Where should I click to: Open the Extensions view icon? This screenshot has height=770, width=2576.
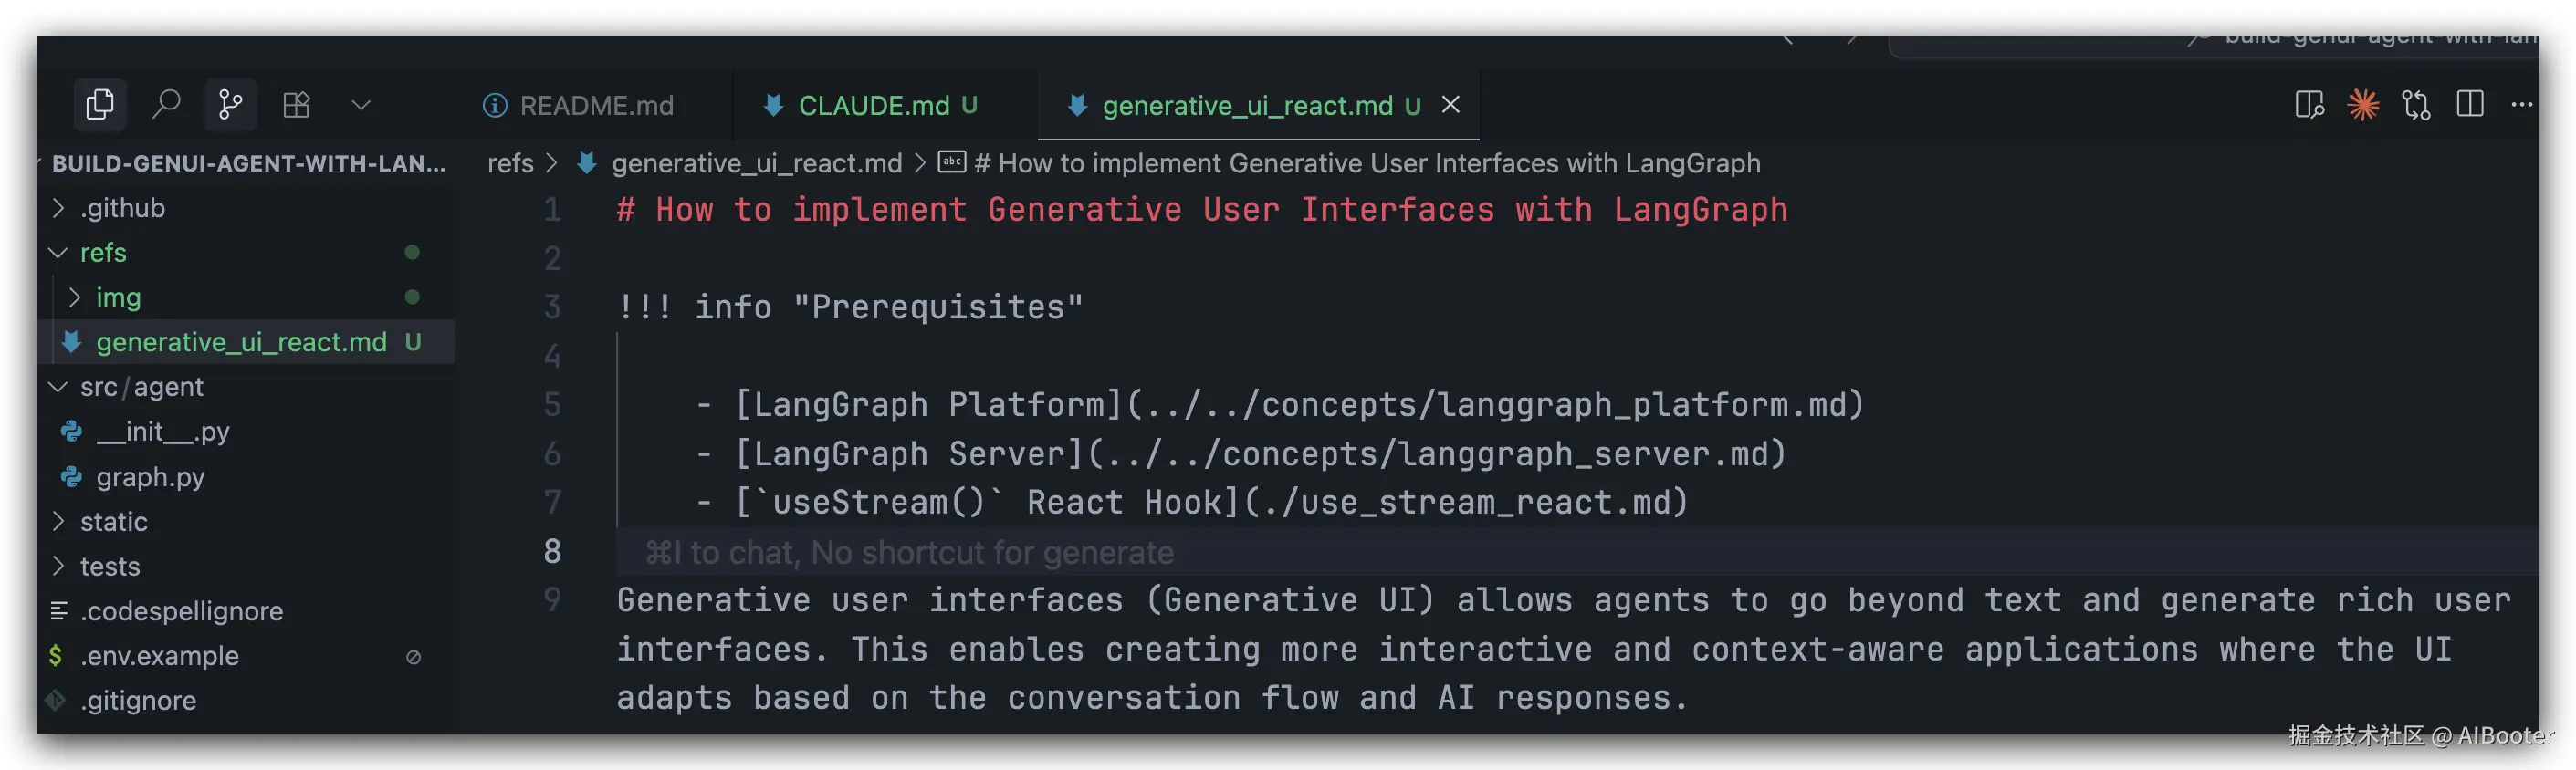click(x=296, y=104)
